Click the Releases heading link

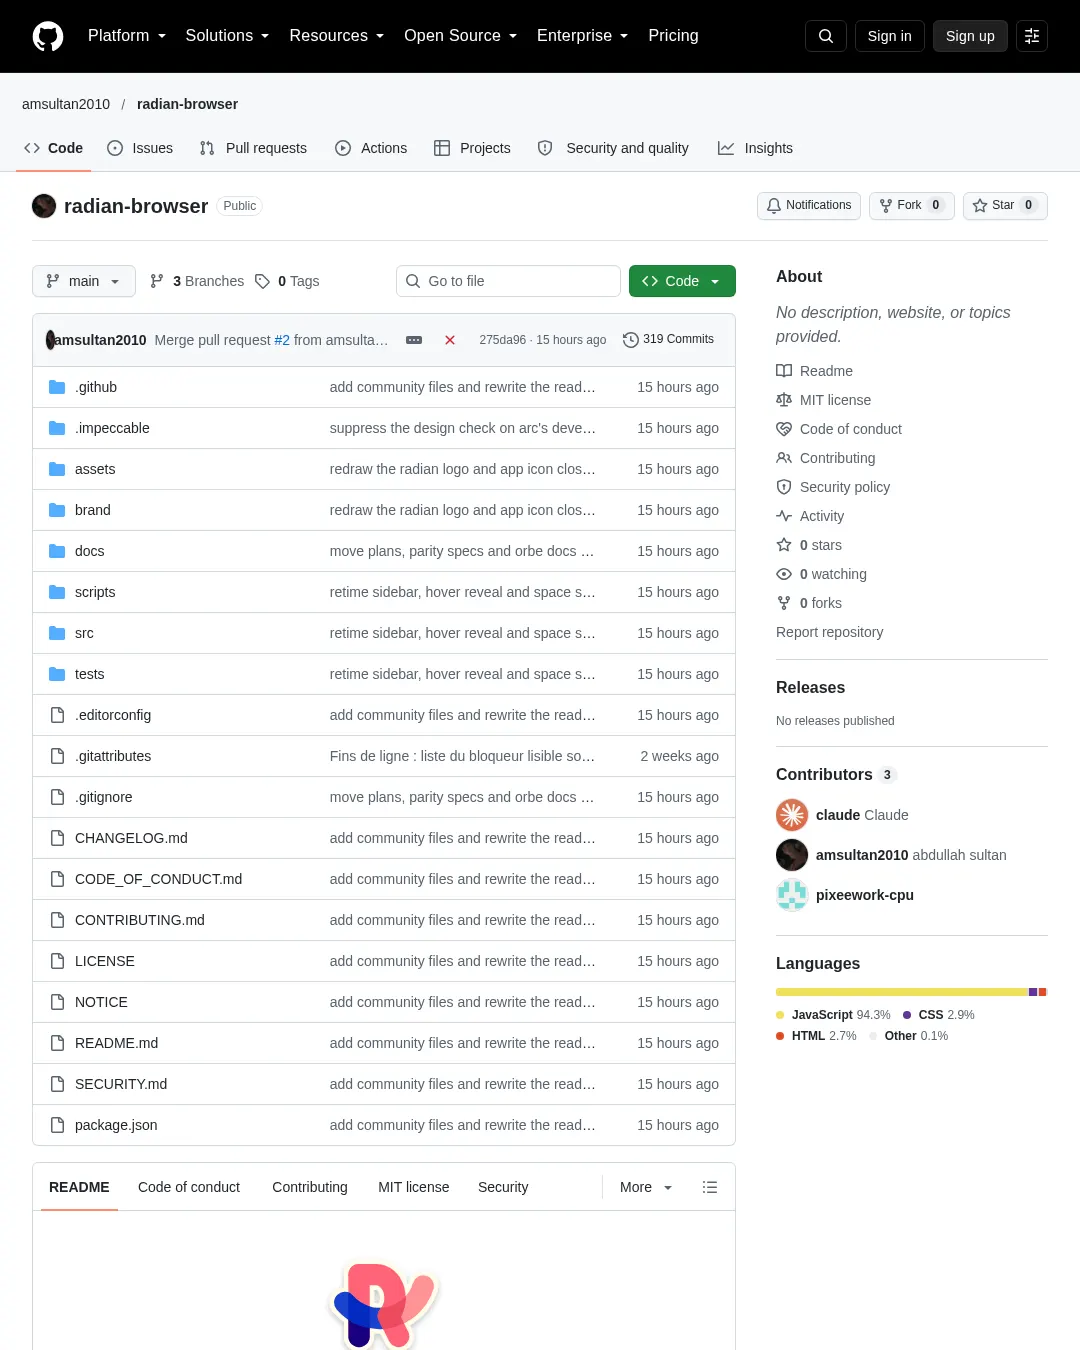pos(810,688)
